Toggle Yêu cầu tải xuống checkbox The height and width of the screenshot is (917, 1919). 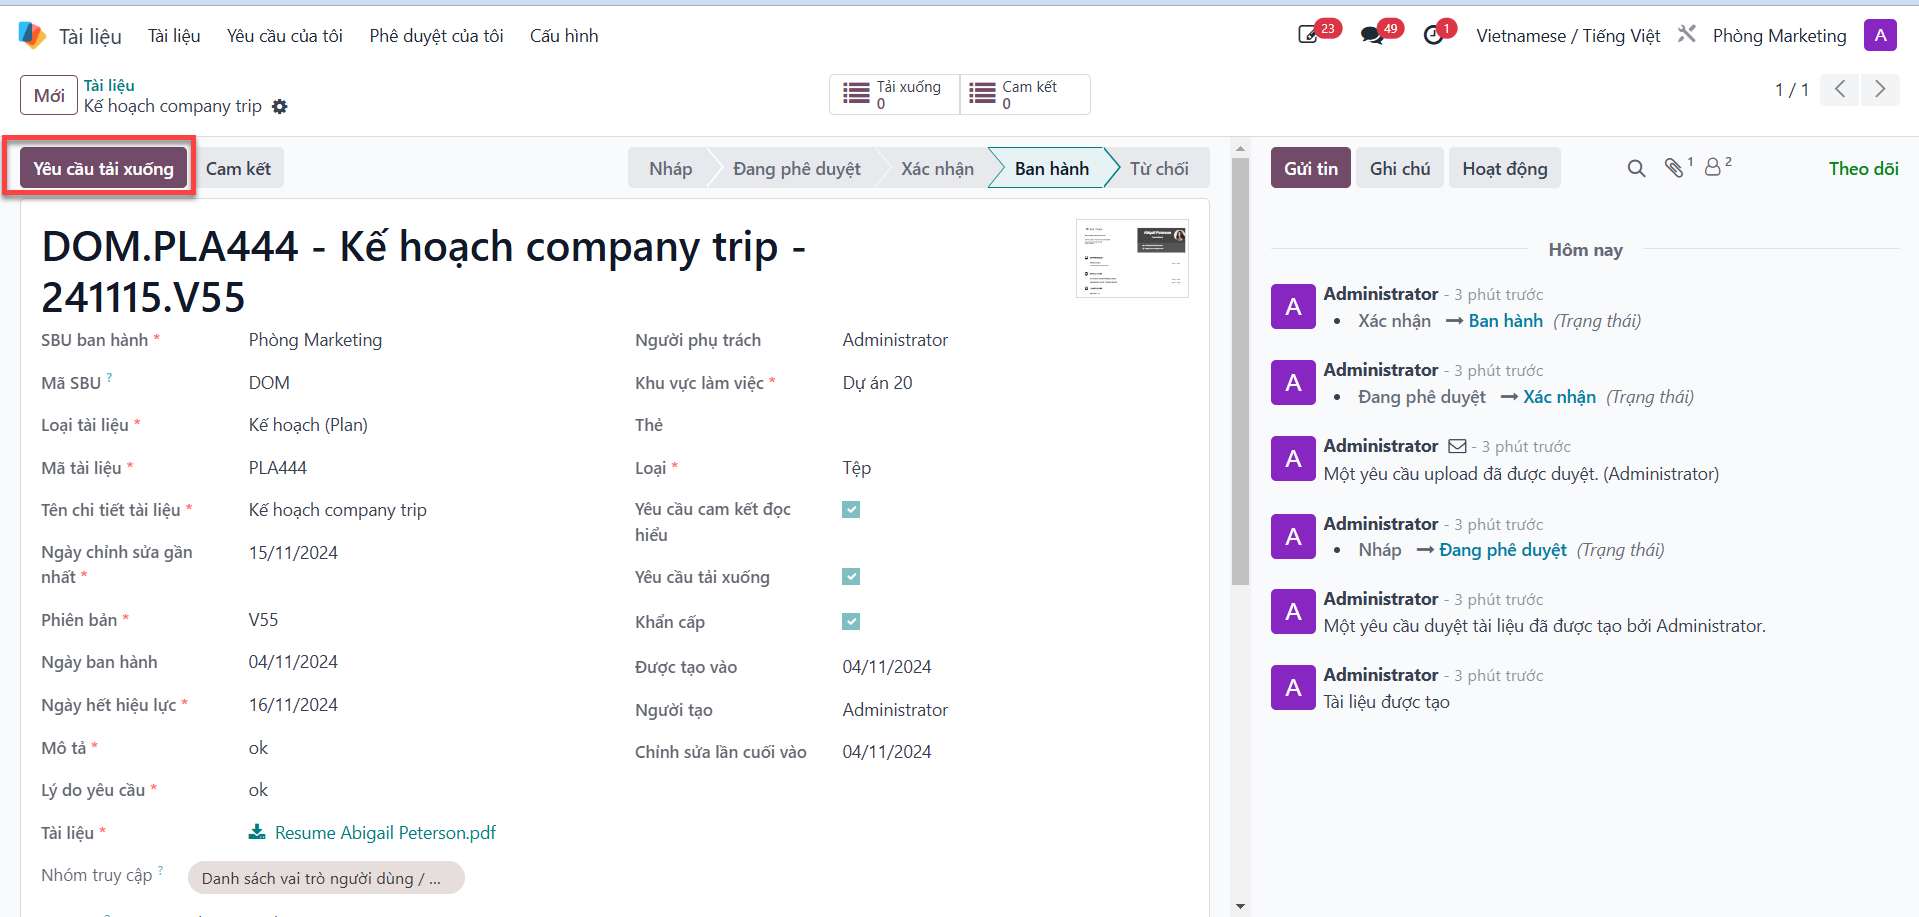pyautogui.click(x=851, y=577)
